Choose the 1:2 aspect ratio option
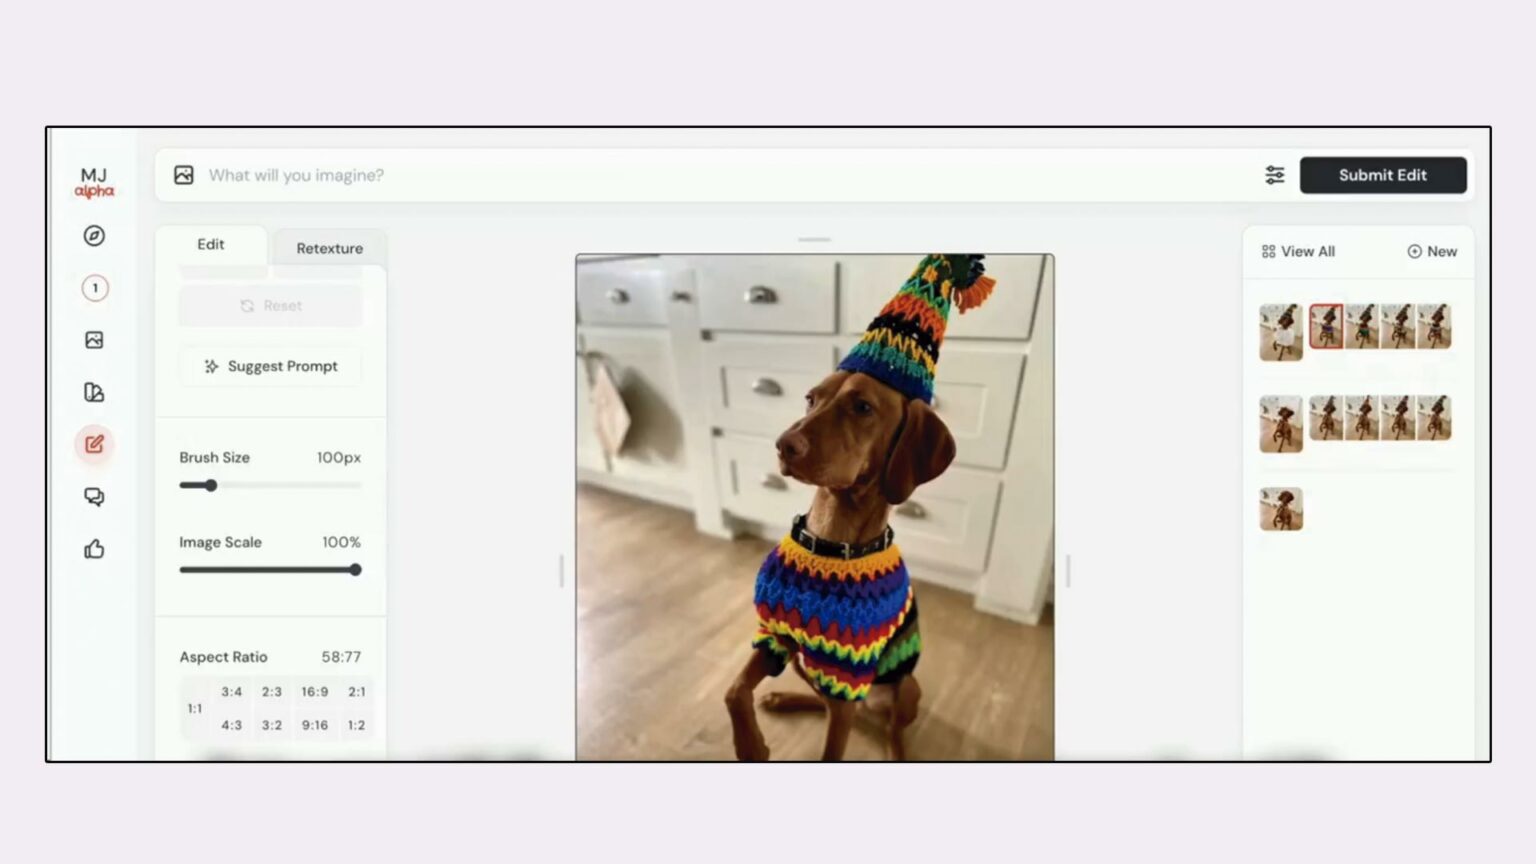The width and height of the screenshot is (1536, 864). tap(357, 725)
